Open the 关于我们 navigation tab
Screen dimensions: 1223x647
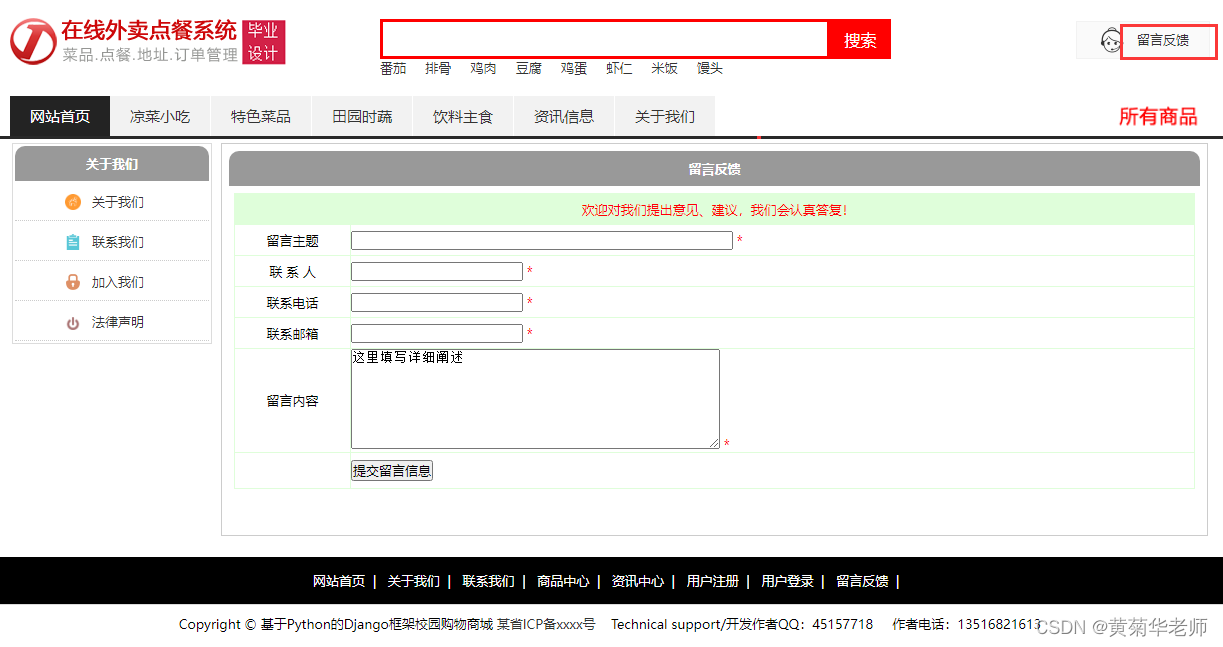click(665, 117)
